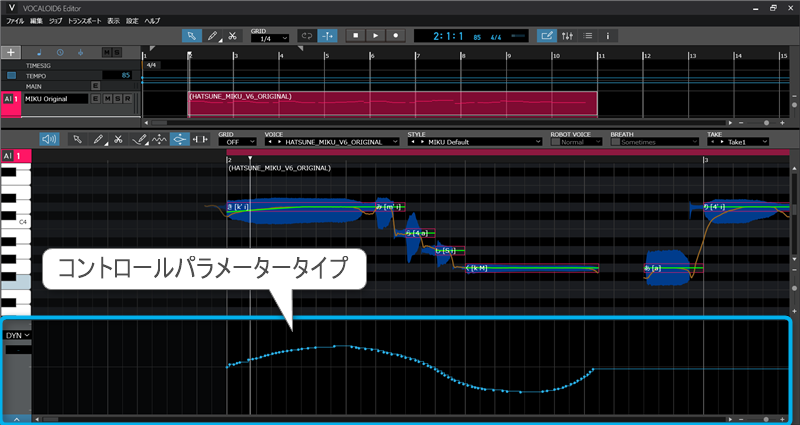Open the 表示 menu
This screenshot has width=800, height=425.
(113, 21)
